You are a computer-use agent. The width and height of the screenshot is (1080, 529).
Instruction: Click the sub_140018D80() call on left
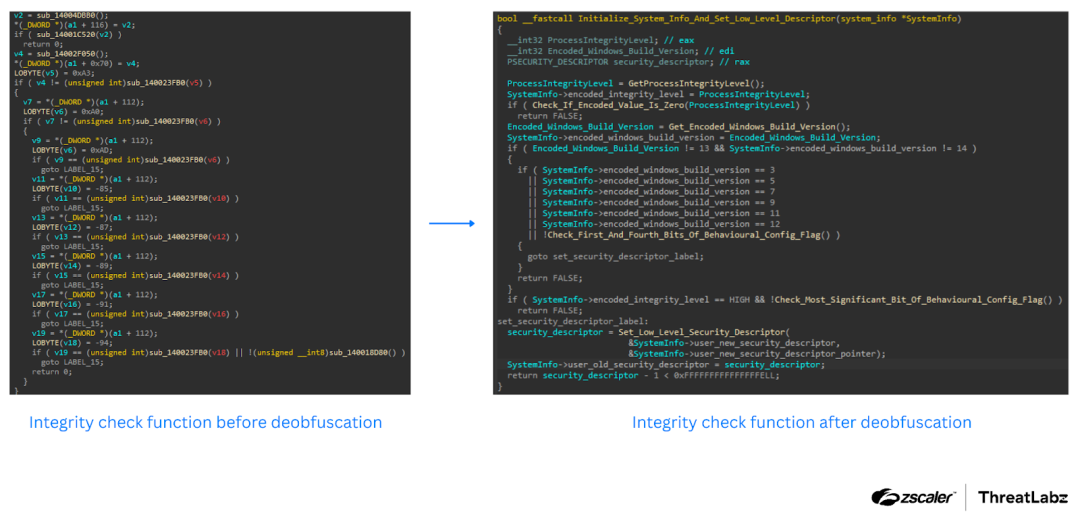[x=362, y=352]
